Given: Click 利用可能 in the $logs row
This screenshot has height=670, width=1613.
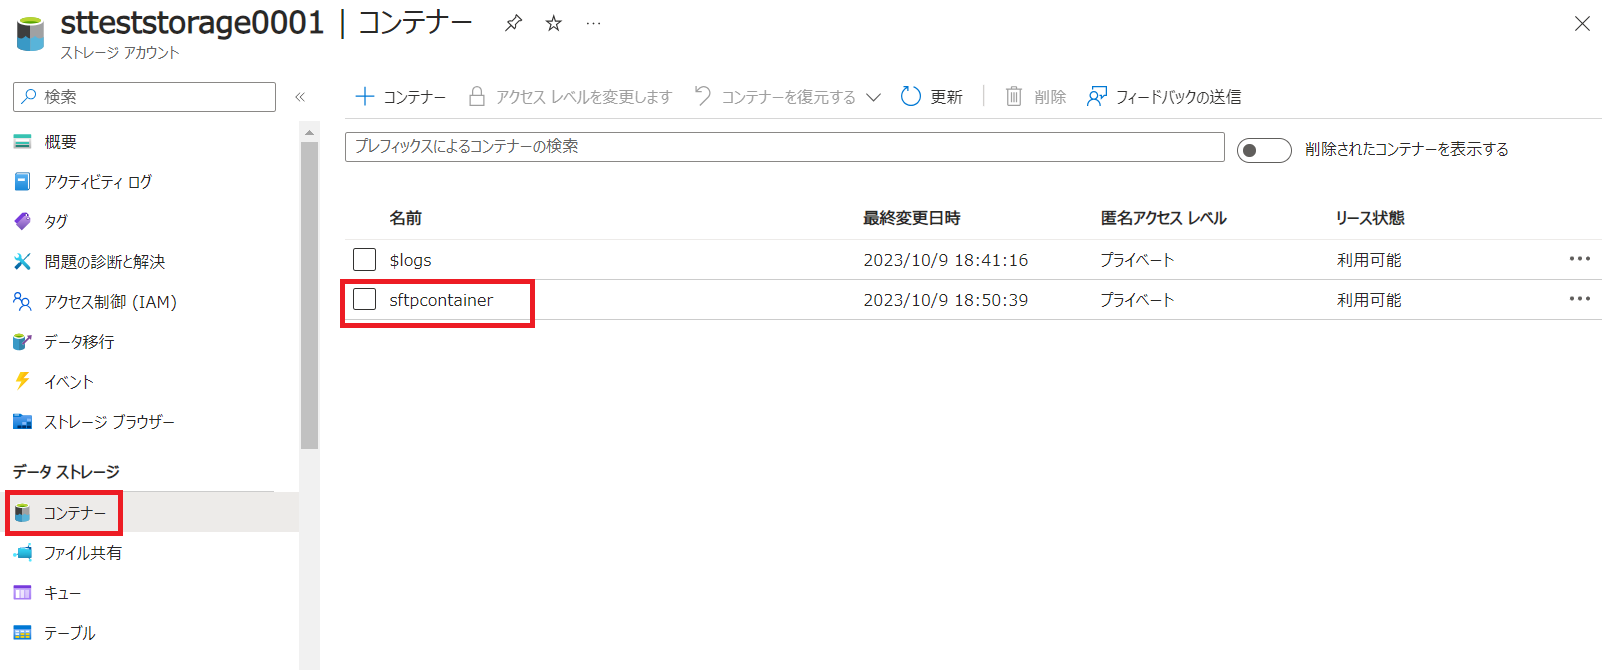Looking at the screenshot, I should (x=1369, y=260).
